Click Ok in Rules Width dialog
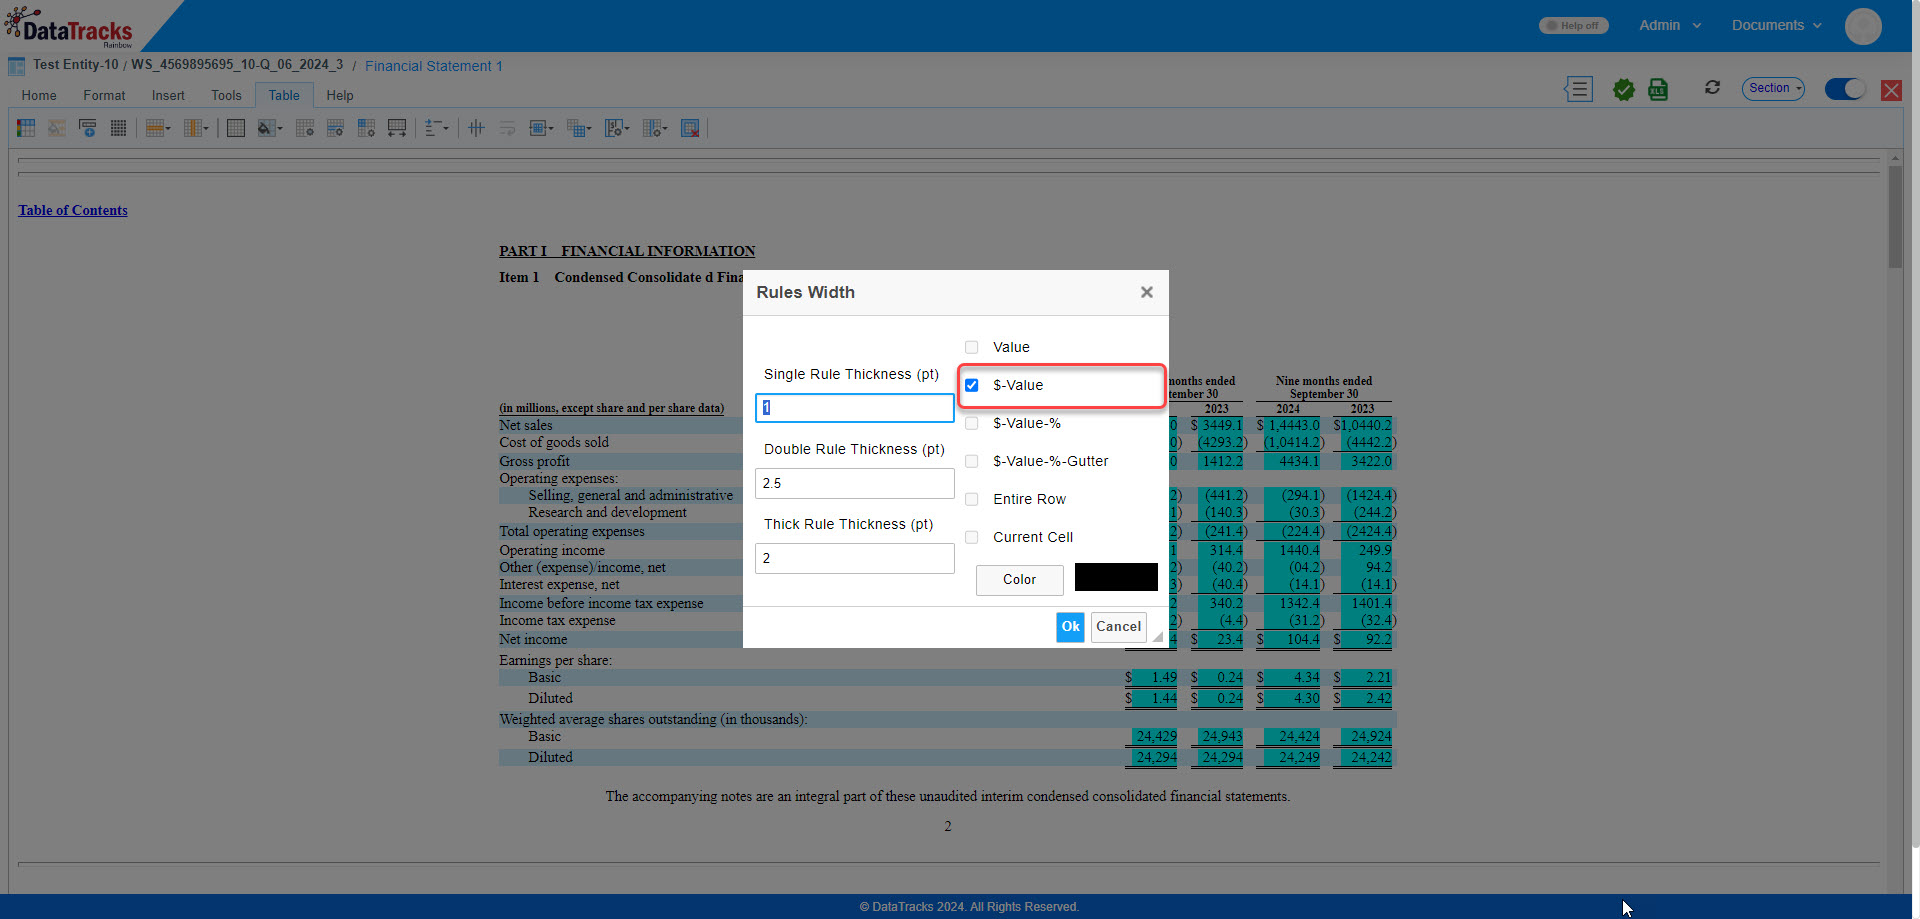 click(x=1070, y=627)
